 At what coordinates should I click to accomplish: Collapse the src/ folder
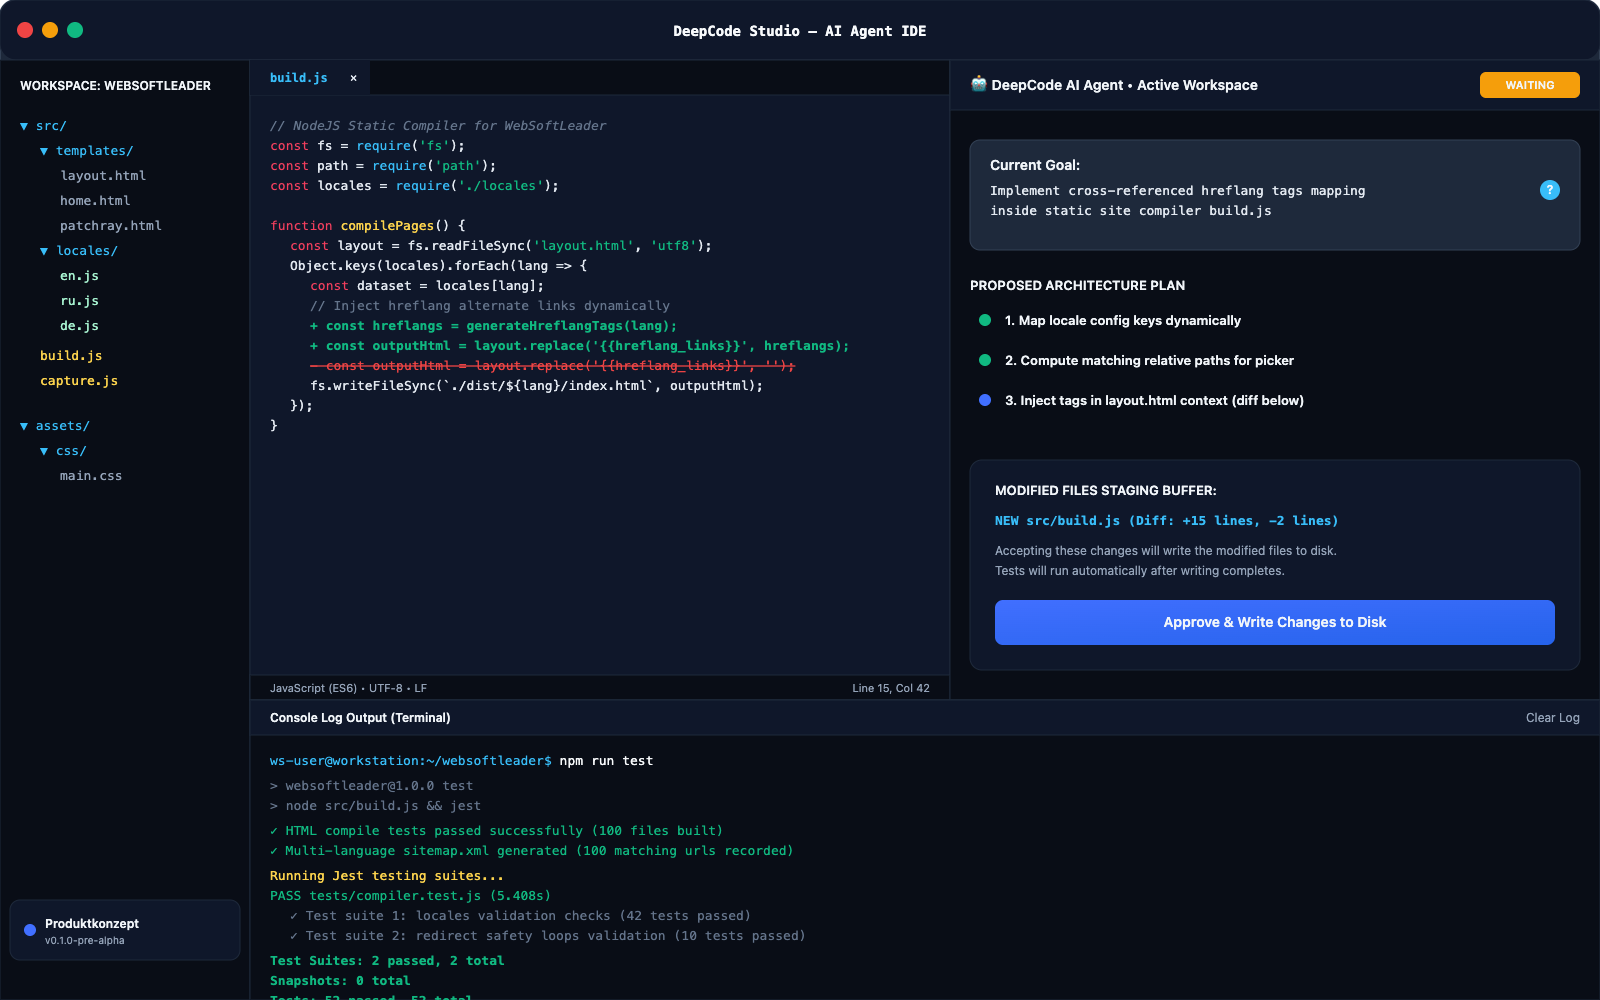pyautogui.click(x=24, y=126)
